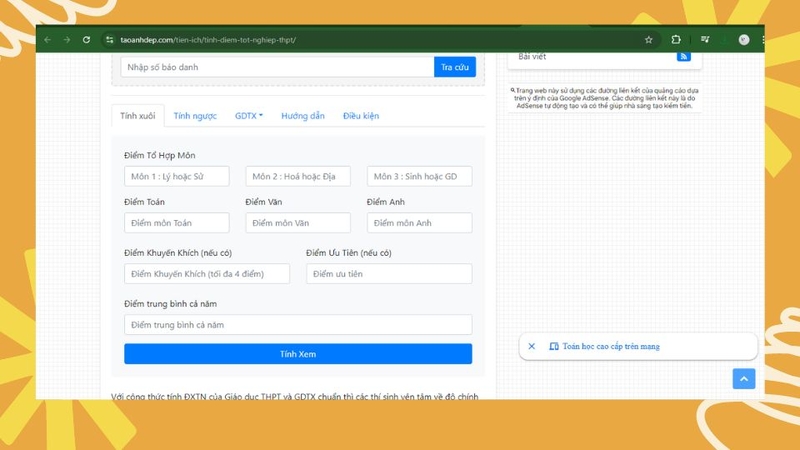800x450 pixels.
Task: Open the Hướng dẫn tab
Action: 303,116
